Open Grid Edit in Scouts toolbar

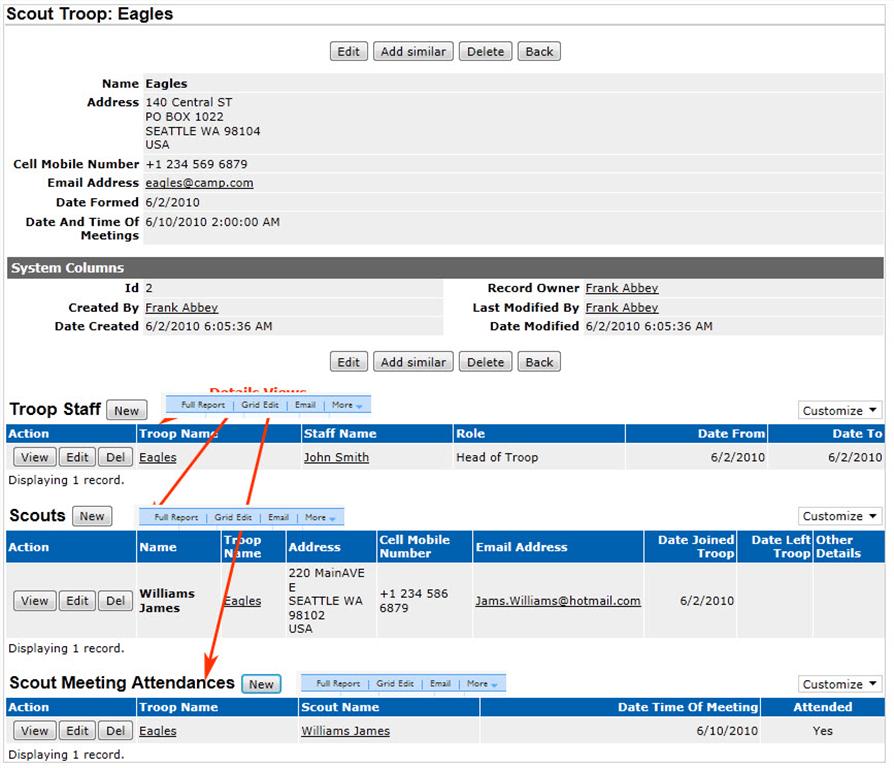[233, 518]
